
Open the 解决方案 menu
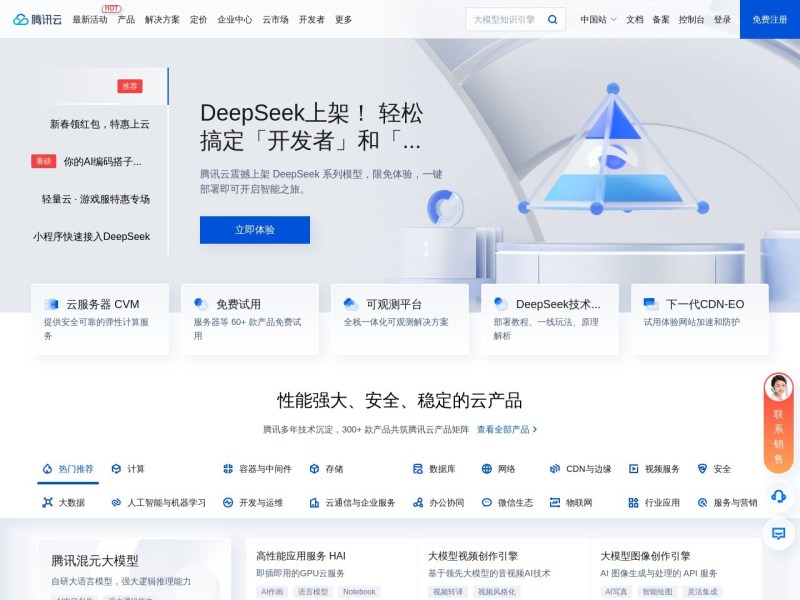[x=162, y=19]
